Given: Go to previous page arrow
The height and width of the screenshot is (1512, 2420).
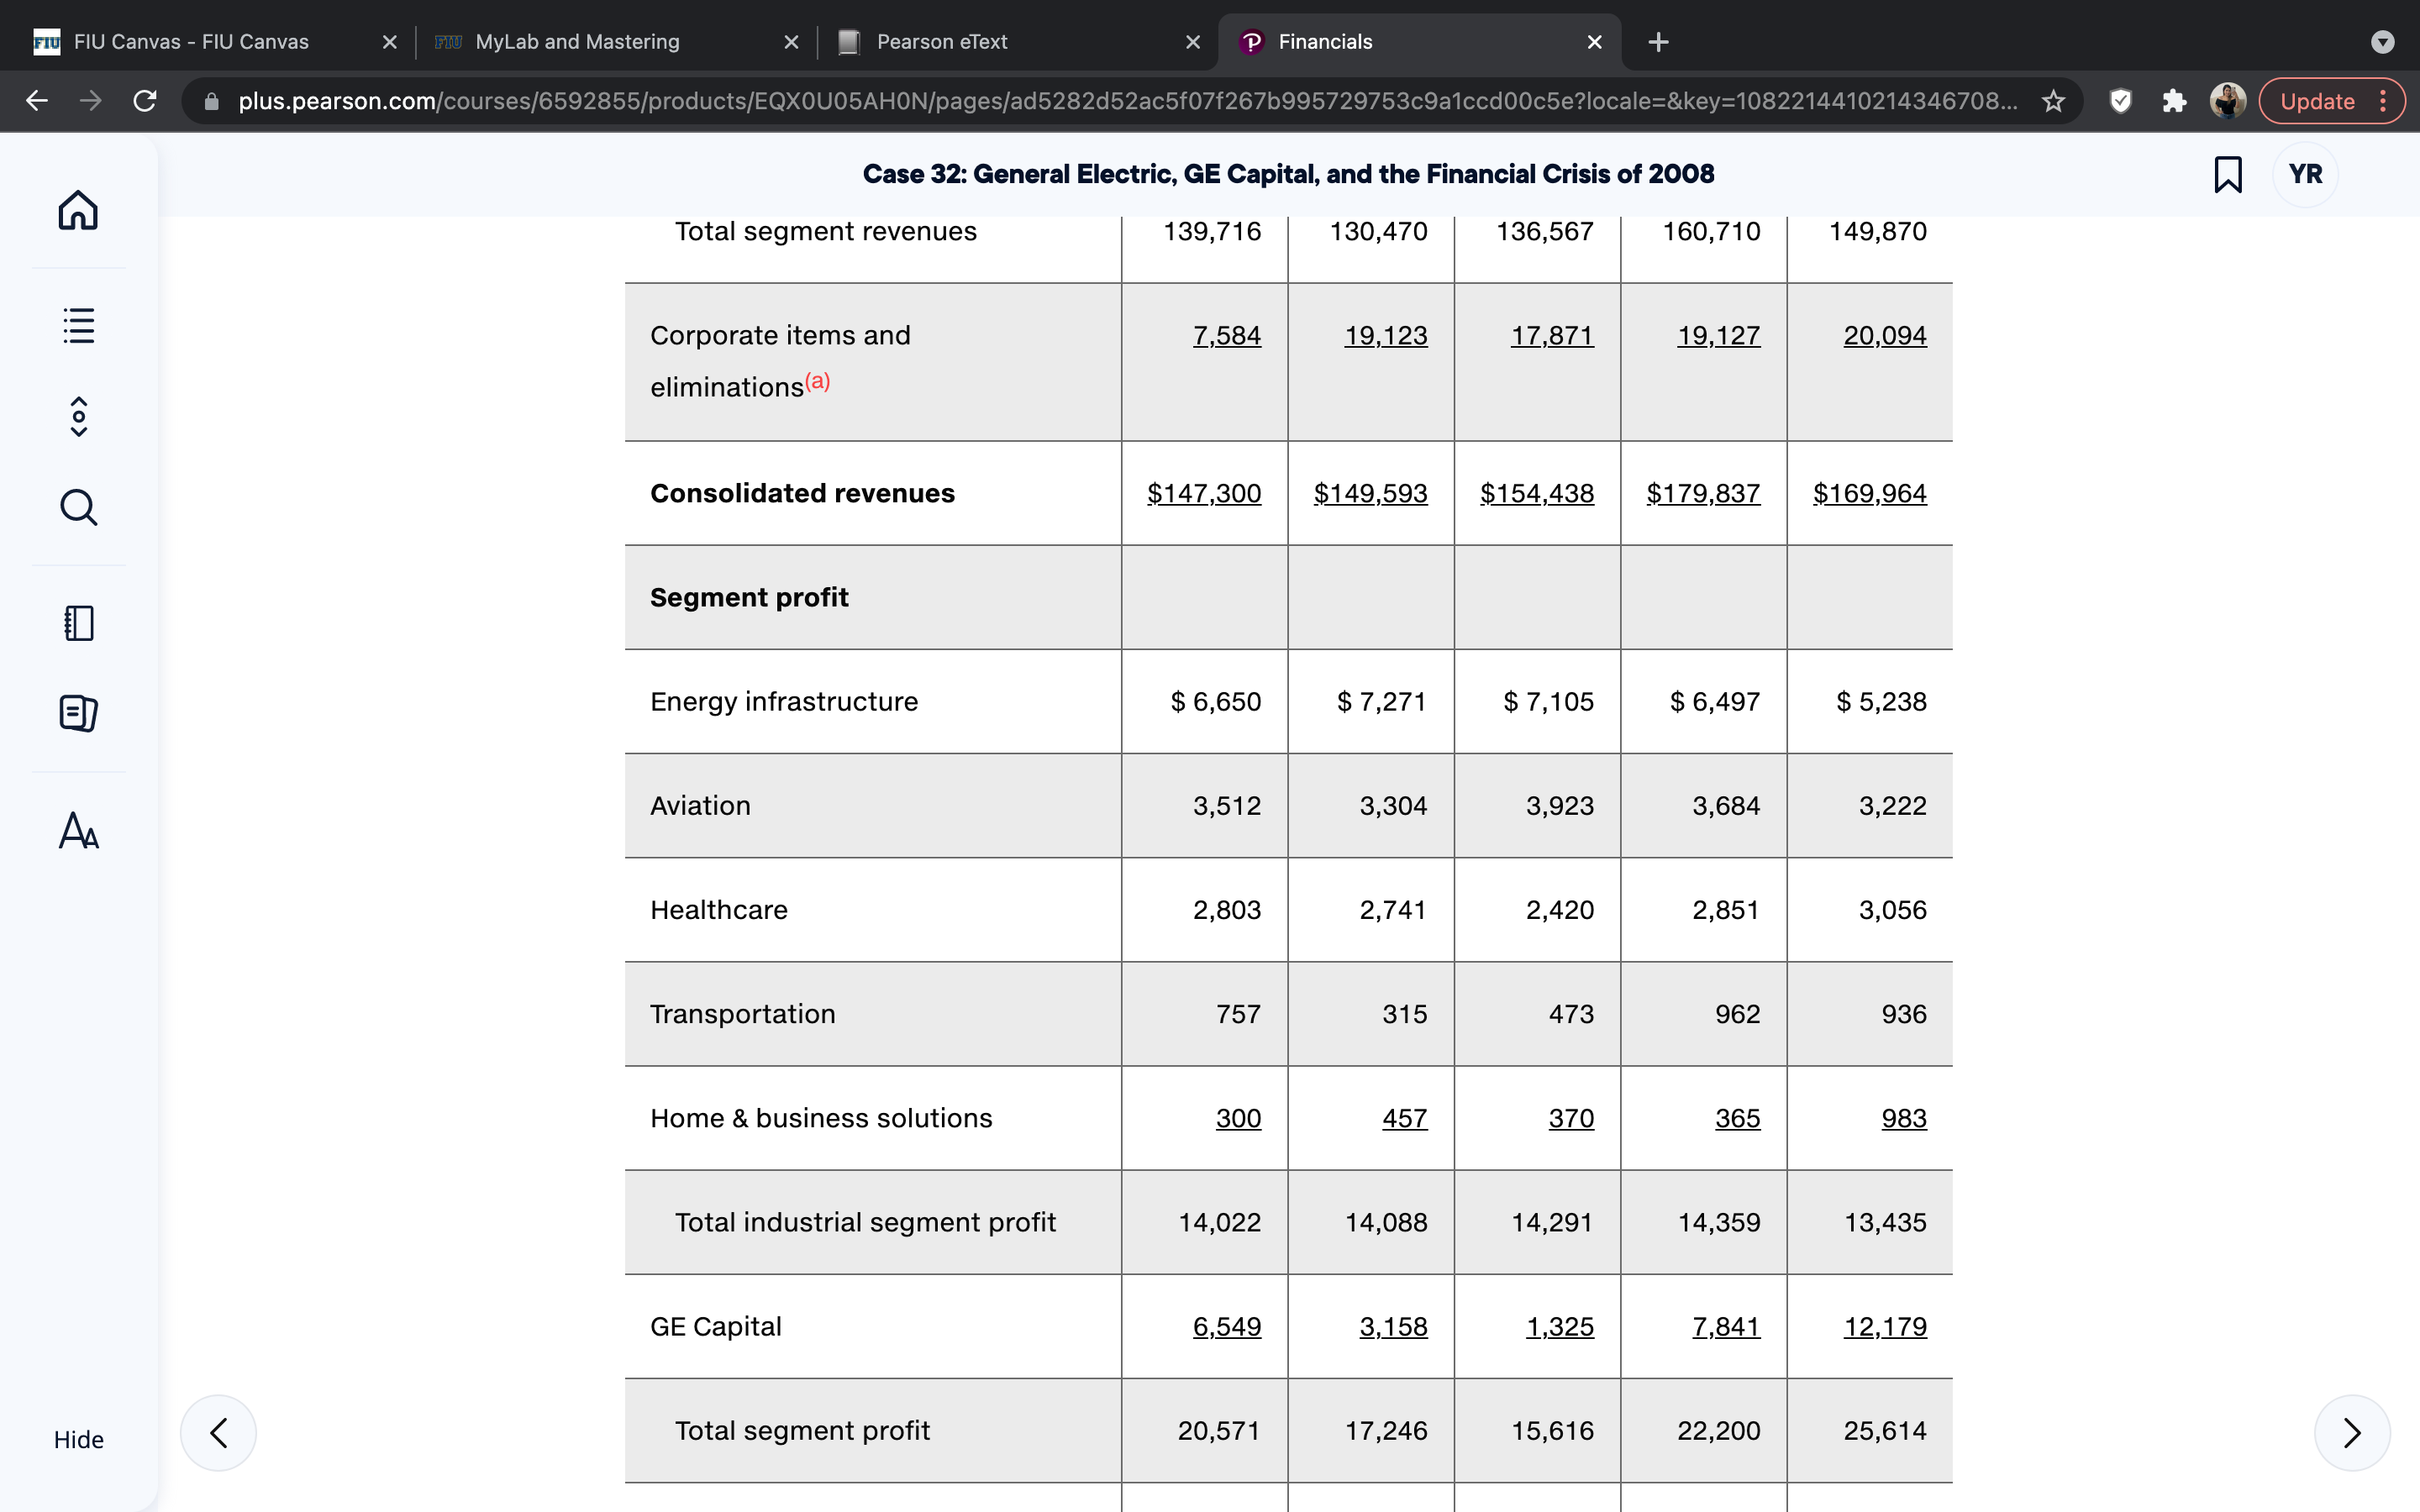Looking at the screenshot, I should pyautogui.click(x=218, y=1432).
